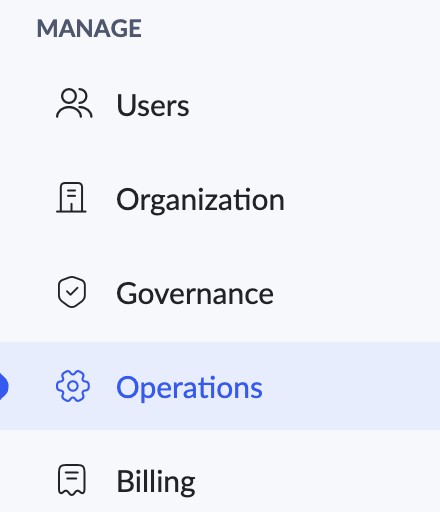The width and height of the screenshot is (440, 512).
Task: Select the highlighted Operations entry
Action: click(220, 386)
